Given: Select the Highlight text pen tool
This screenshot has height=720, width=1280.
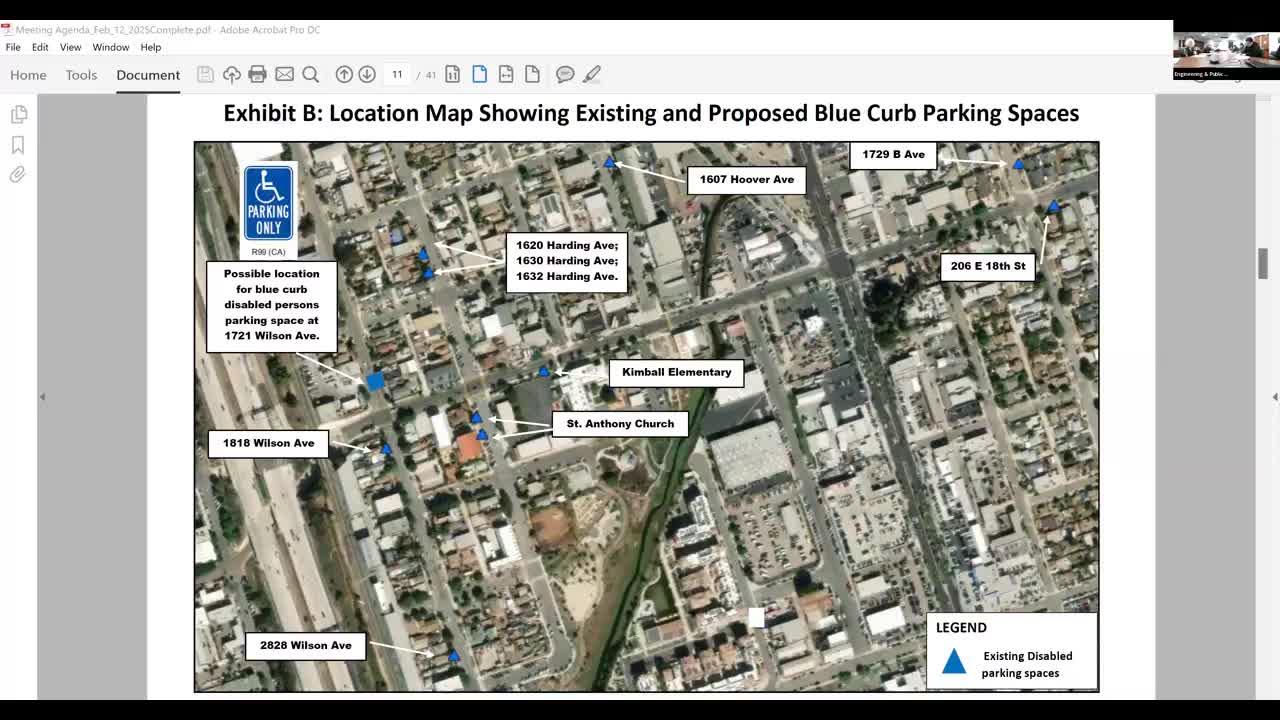Looking at the screenshot, I should pos(592,74).
